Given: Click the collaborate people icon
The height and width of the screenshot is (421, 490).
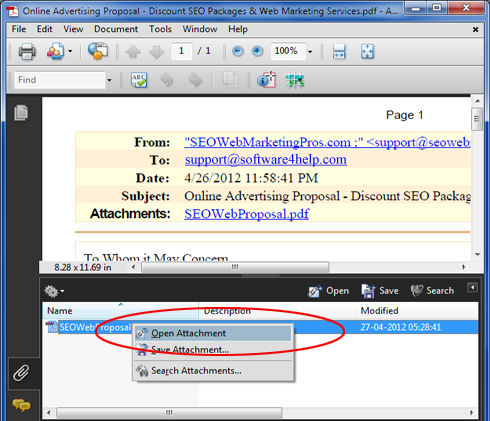Looking at the screenshot, I should [x=56, y=52].
